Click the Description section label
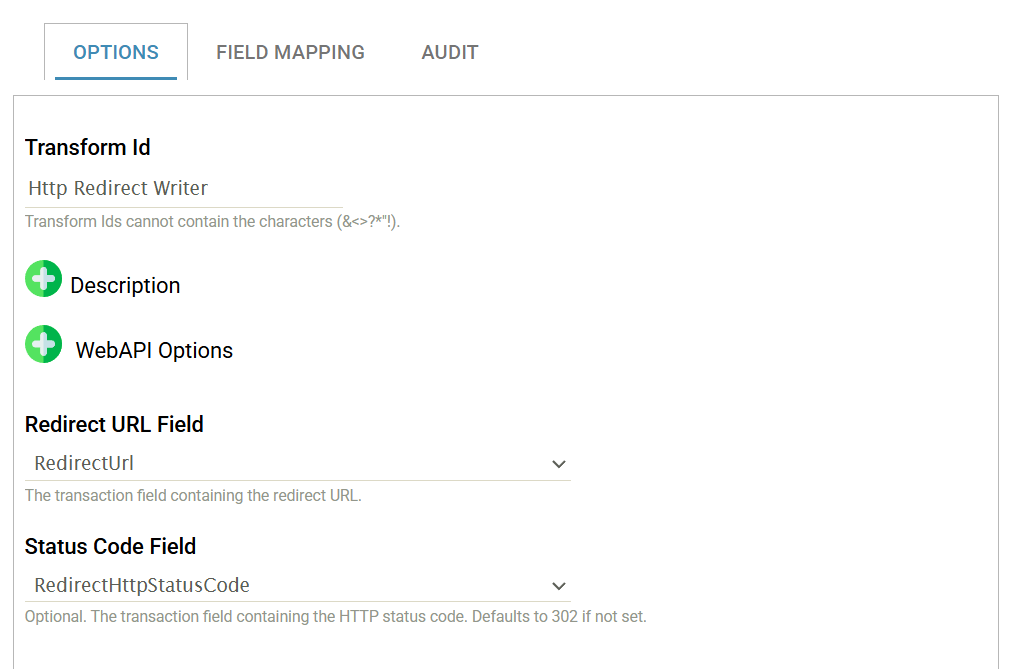This screenshot has height=669, width=1013. click(125, 285)
